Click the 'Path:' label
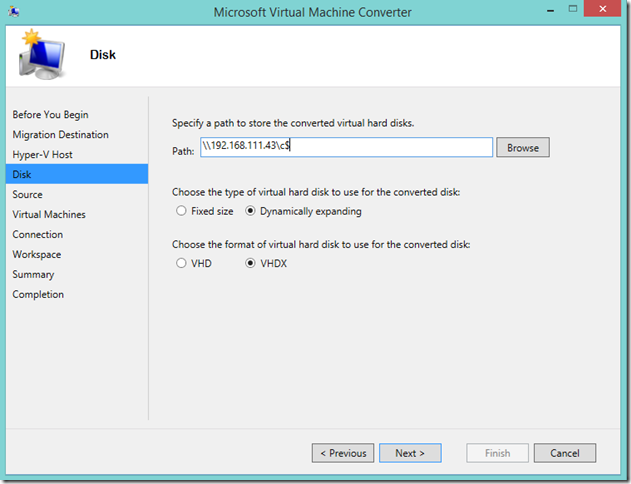 [x=183, y=151]
